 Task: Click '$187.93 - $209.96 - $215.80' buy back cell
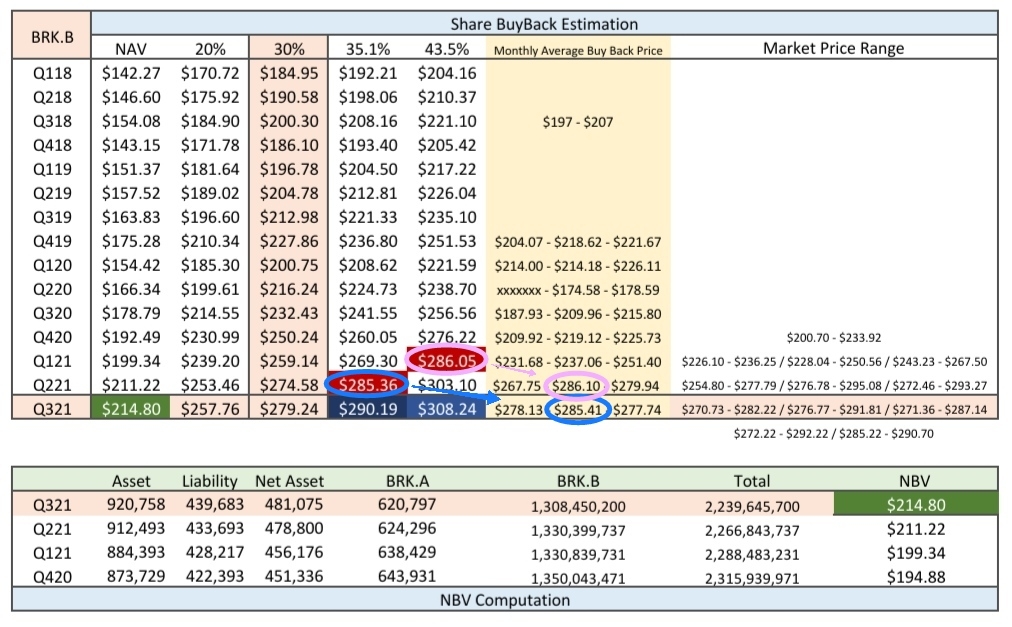pos(578,314)
